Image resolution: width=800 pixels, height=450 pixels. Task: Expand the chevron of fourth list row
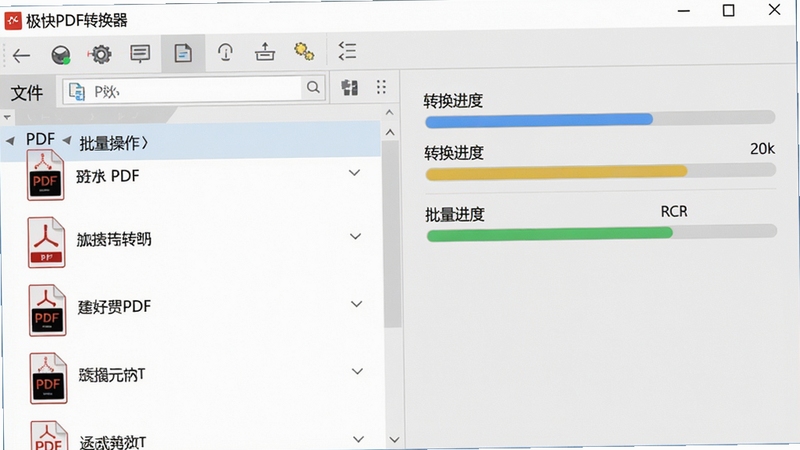(358, 371)
